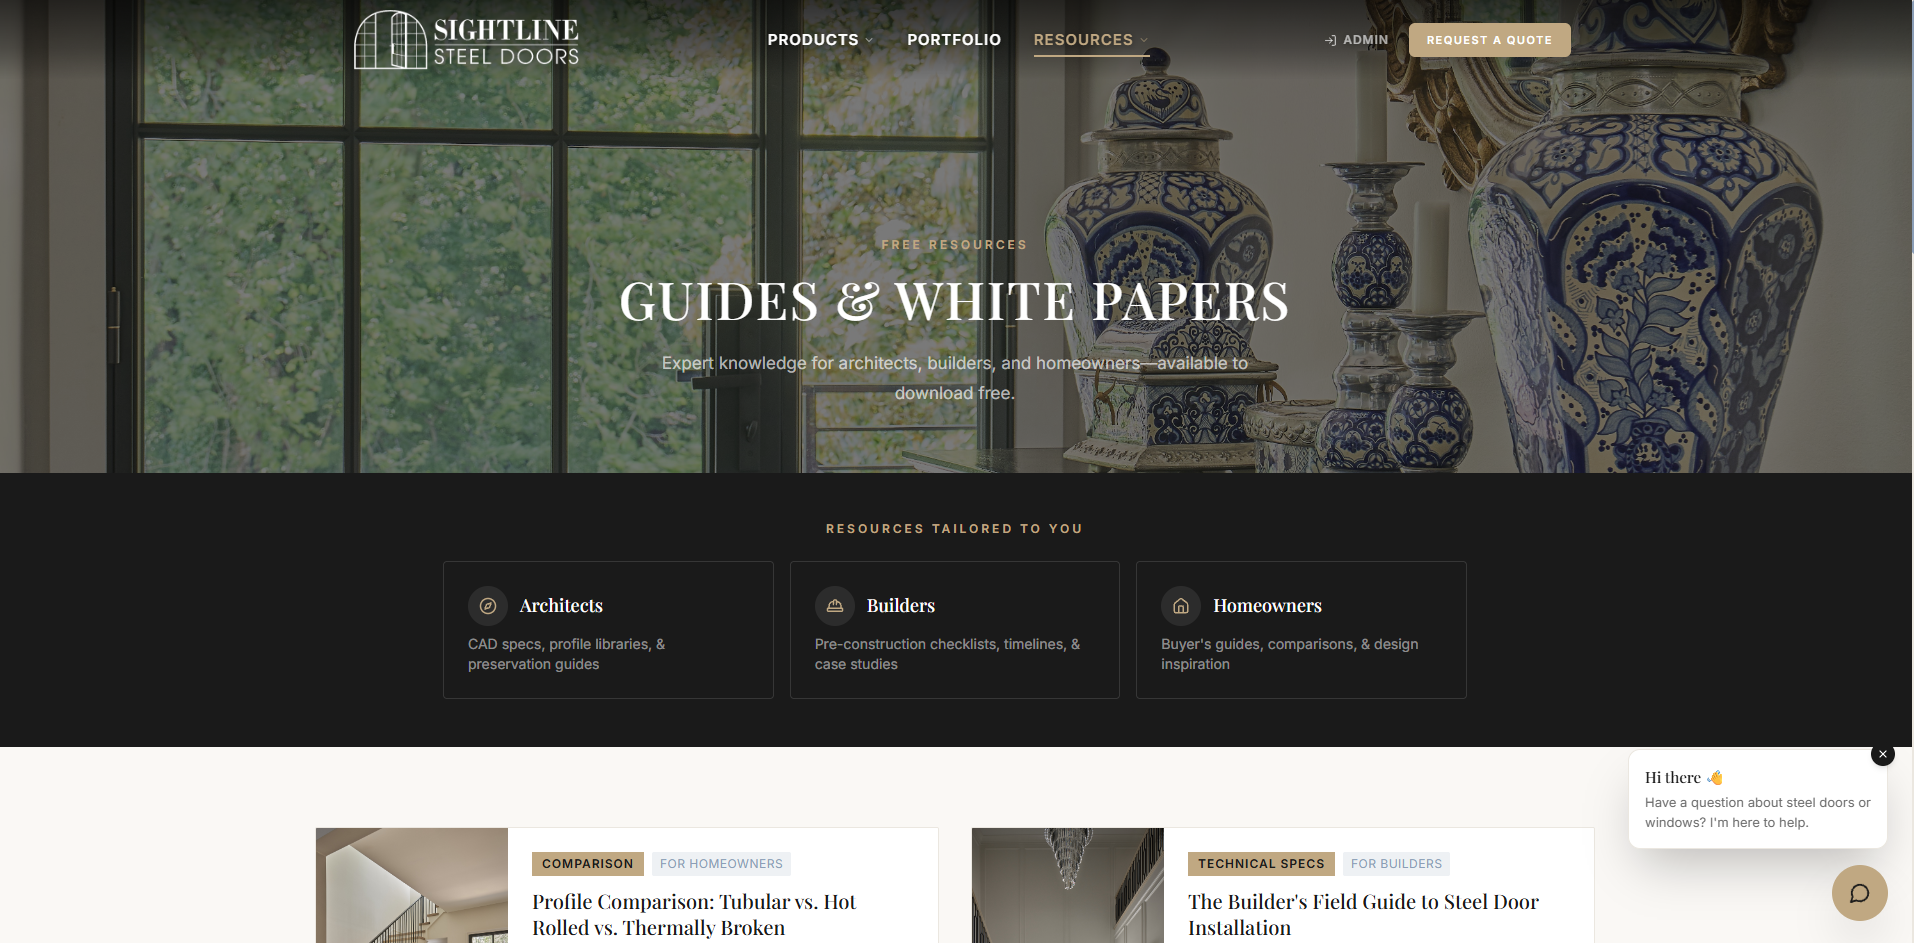Click the Comparison tag
The height and width of the screenshot is (943, 1914).
[x=588, y=864]
